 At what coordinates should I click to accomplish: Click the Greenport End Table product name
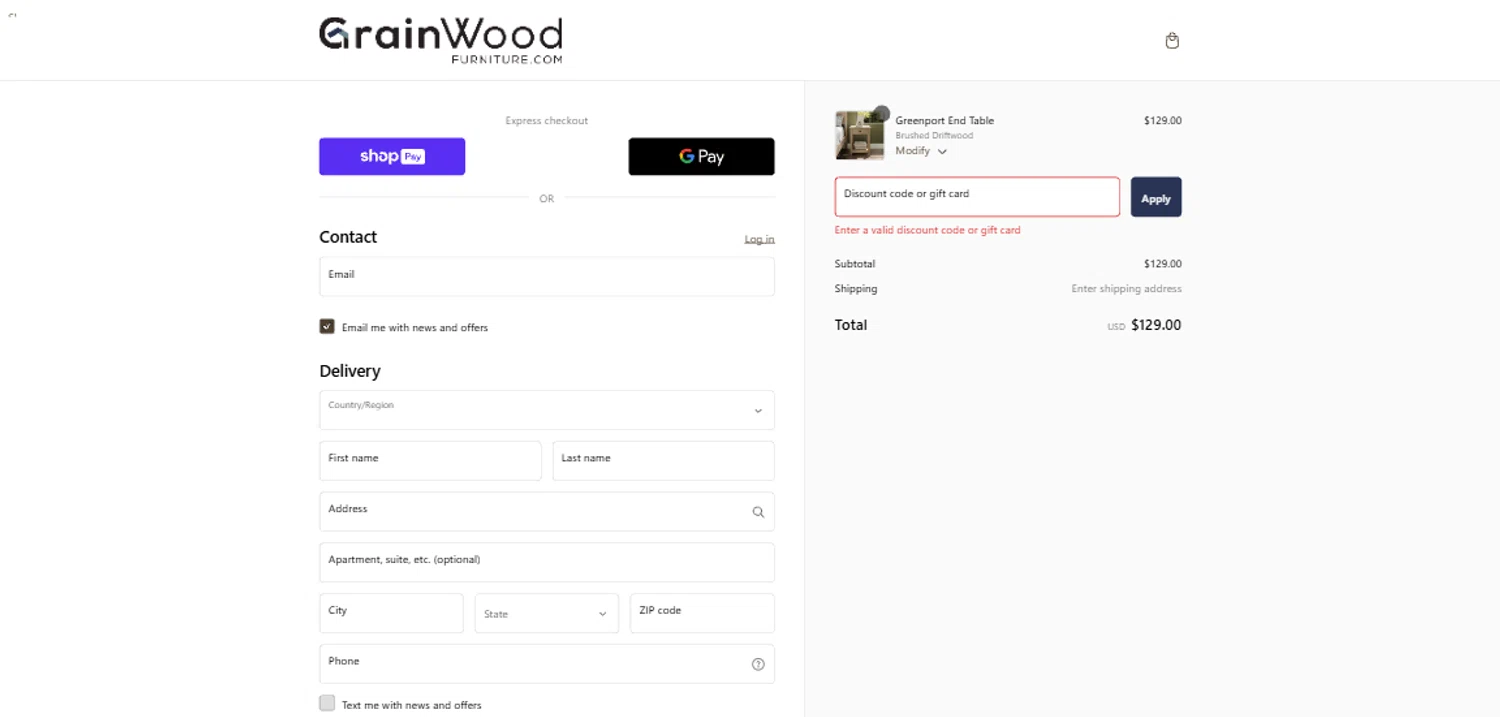(944, 121)
